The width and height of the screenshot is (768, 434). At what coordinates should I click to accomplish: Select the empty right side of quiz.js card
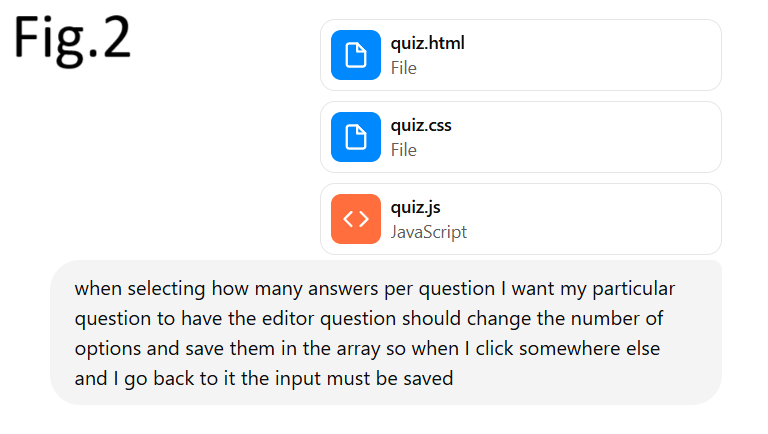click(x=620, y=219)
